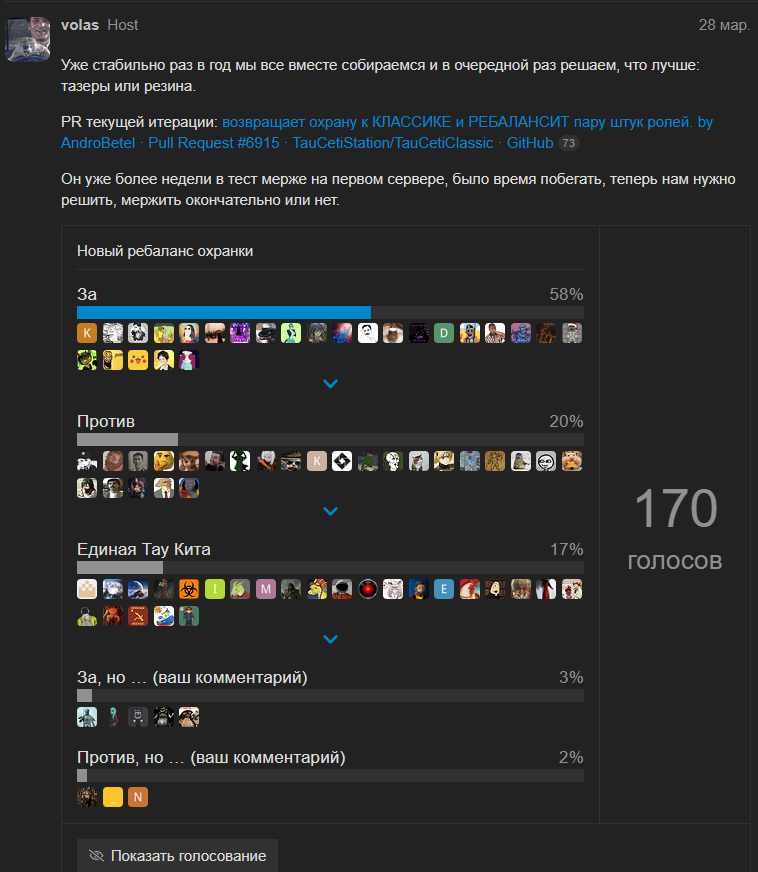Viewport: 758px width, 872px height.
Task: Click yellow Pikachu avatar in За voters
Action: pos(138,360)
